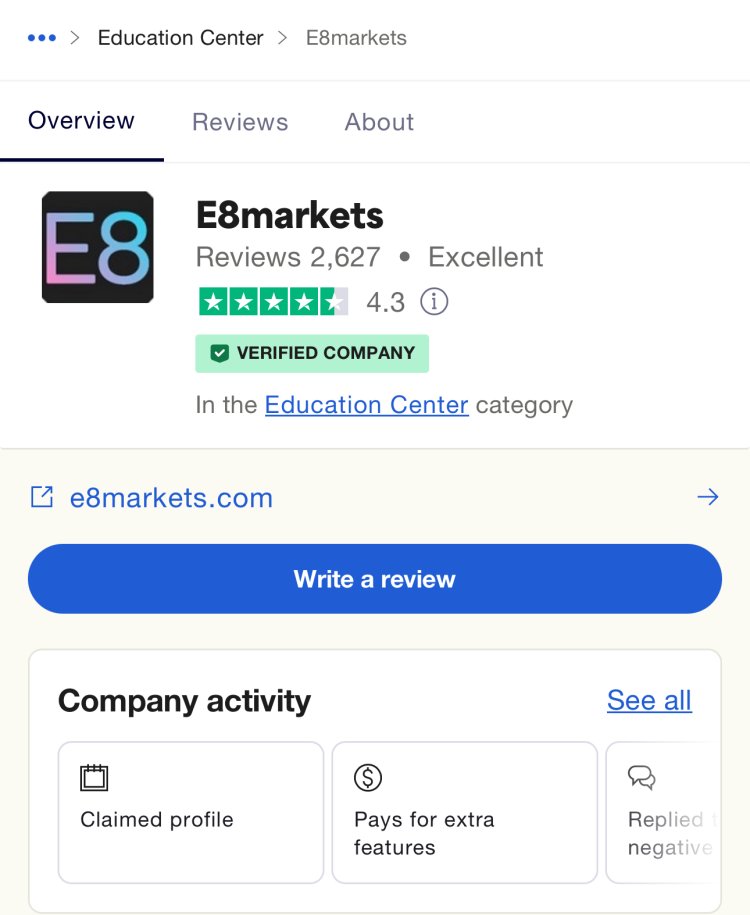750x915 pixels.
Task: Click the external link icon beside e8markets.com
Action: click(42, 497)
